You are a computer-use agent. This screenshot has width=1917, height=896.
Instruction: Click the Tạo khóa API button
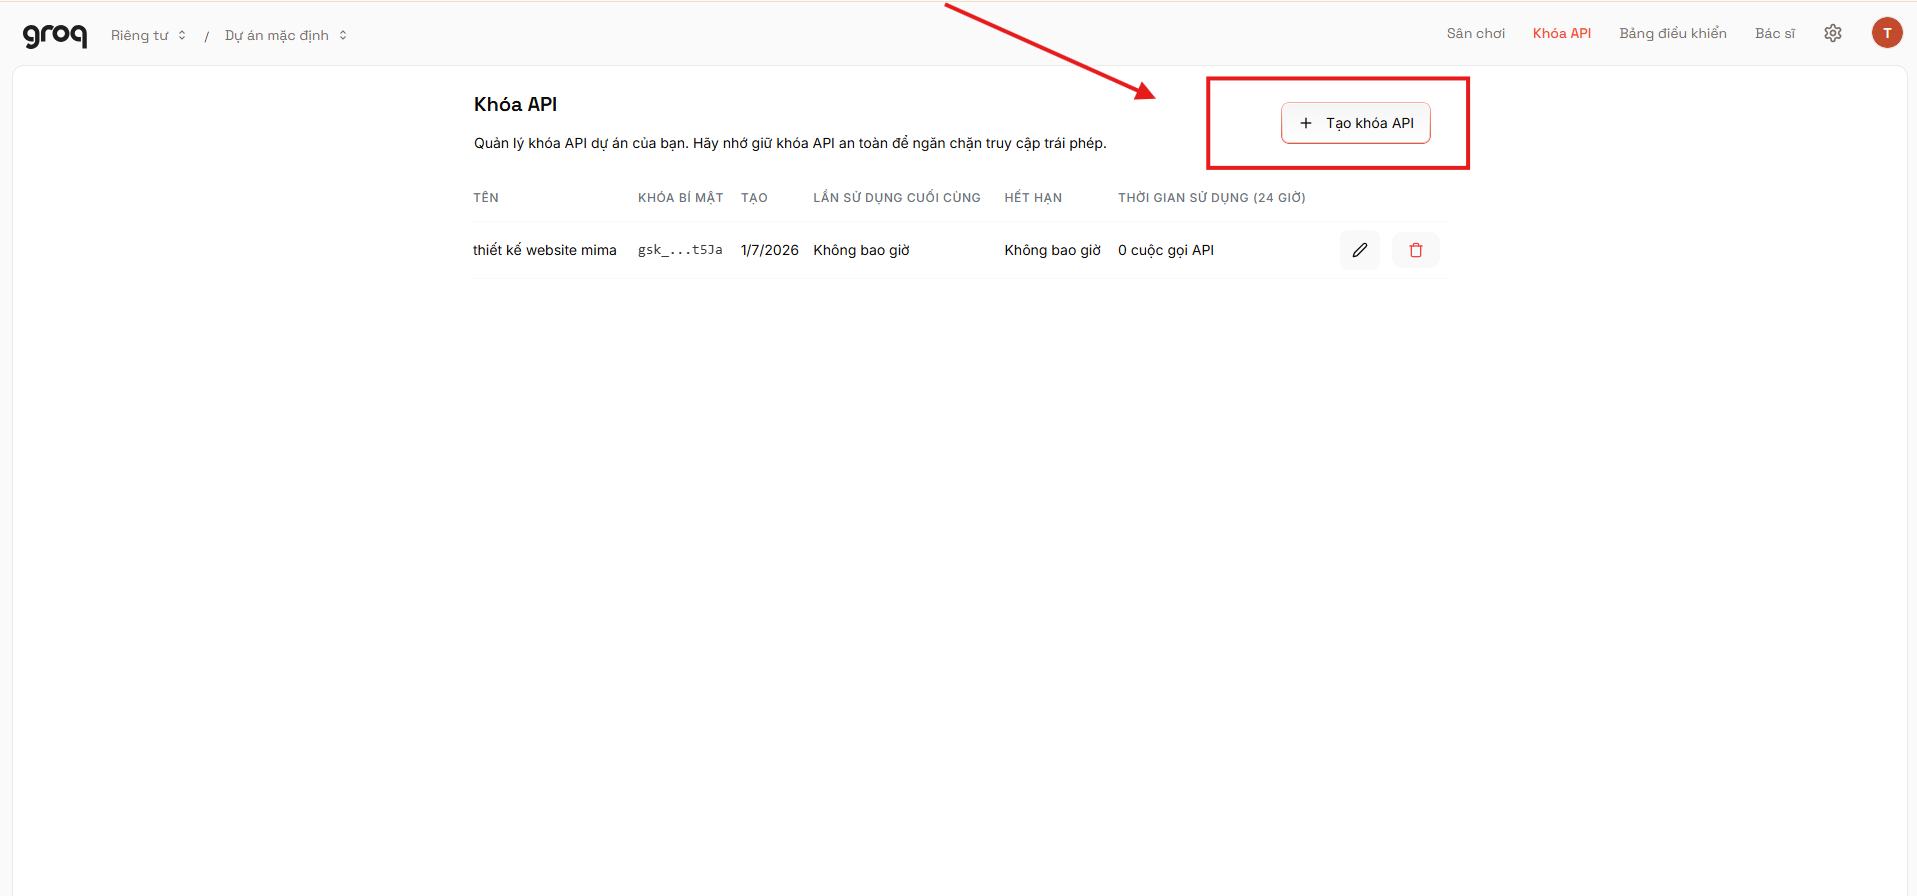pos(1355,123)
